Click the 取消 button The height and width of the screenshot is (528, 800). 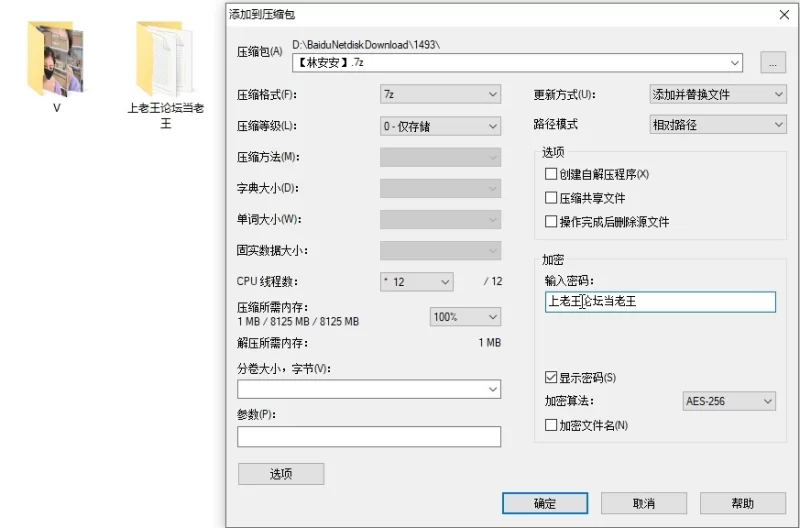[643, 504]
